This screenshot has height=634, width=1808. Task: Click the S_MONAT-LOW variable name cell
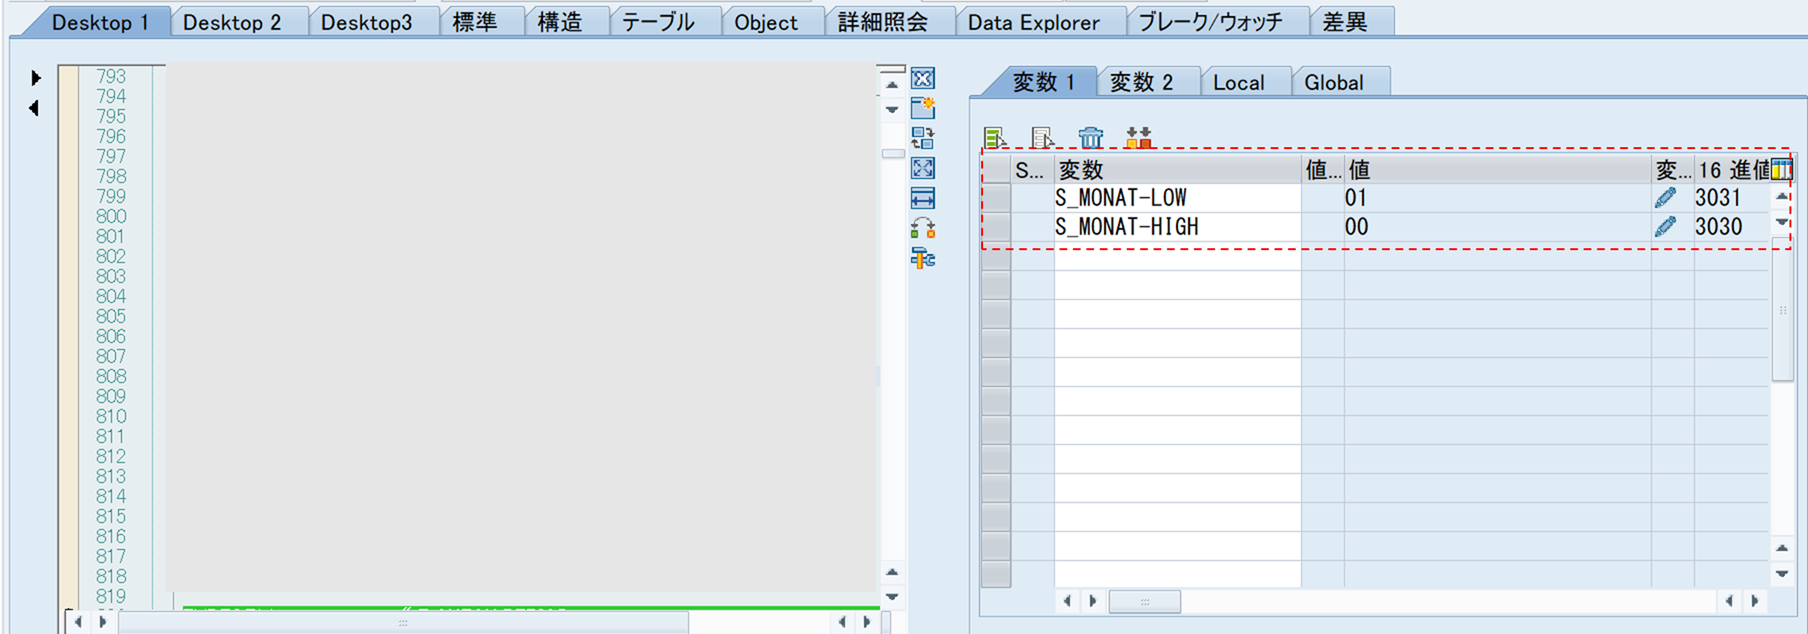pyautogui.click(x=1177, y=198)
